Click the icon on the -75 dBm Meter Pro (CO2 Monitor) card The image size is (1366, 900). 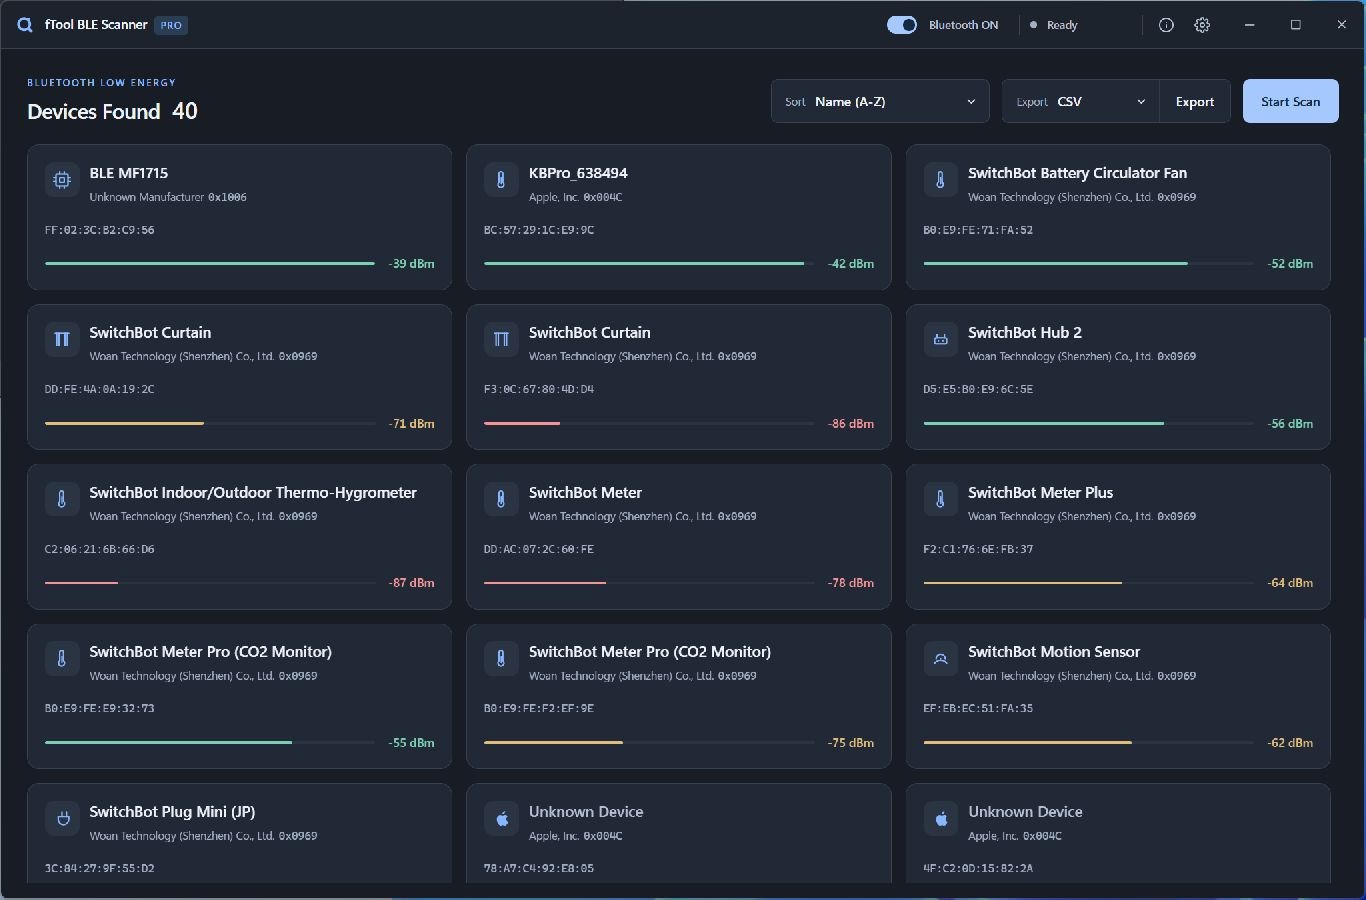[x=501, y=659]
